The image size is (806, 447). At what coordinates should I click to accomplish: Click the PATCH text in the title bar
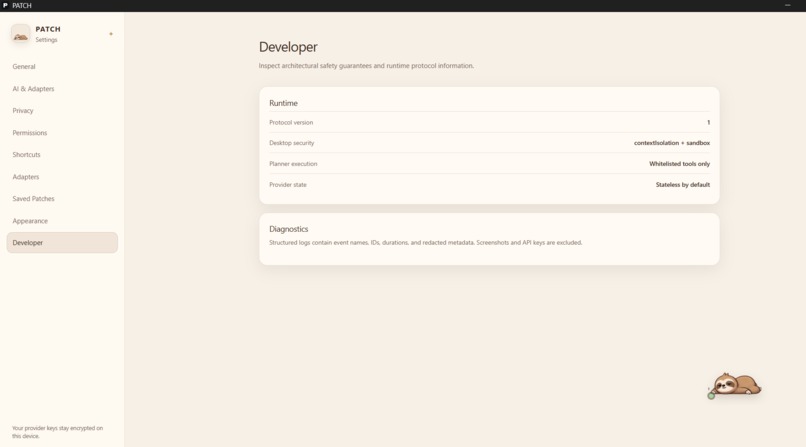(22, 5)
